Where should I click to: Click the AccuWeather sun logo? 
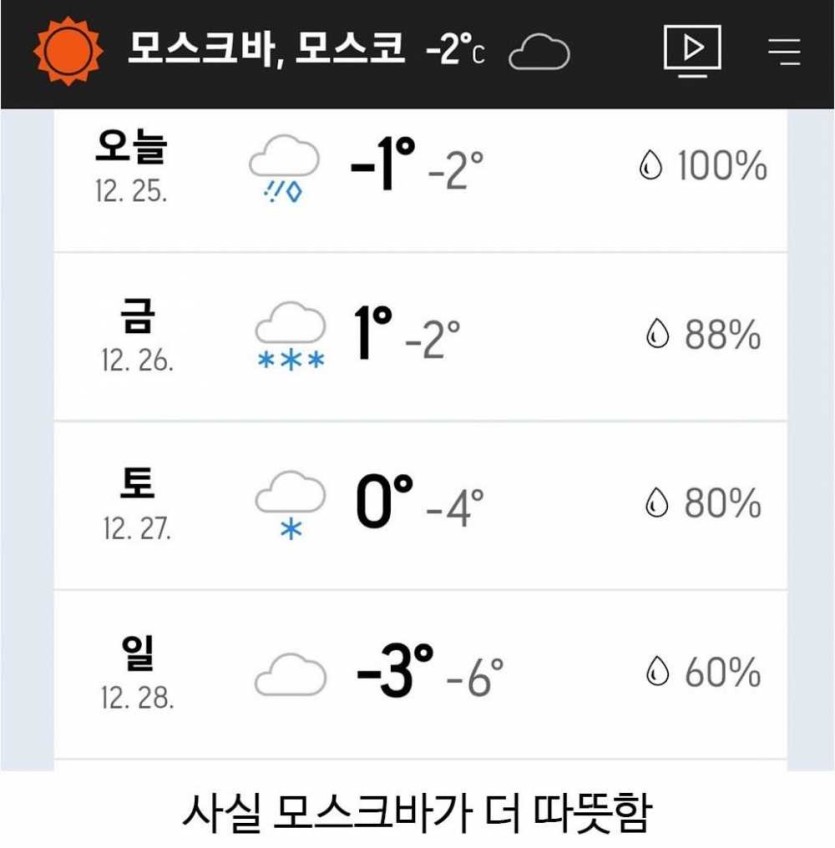pos(68,50)
